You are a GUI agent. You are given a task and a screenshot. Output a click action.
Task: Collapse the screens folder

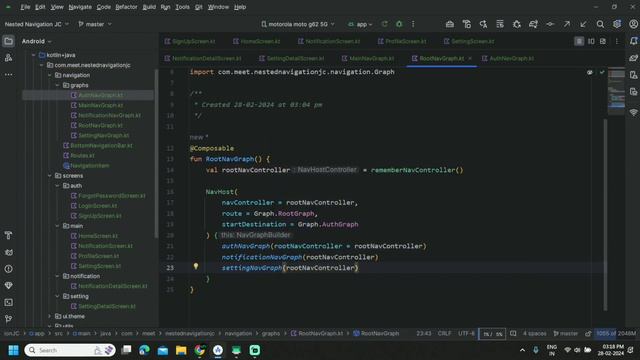[x=50, y=176]
